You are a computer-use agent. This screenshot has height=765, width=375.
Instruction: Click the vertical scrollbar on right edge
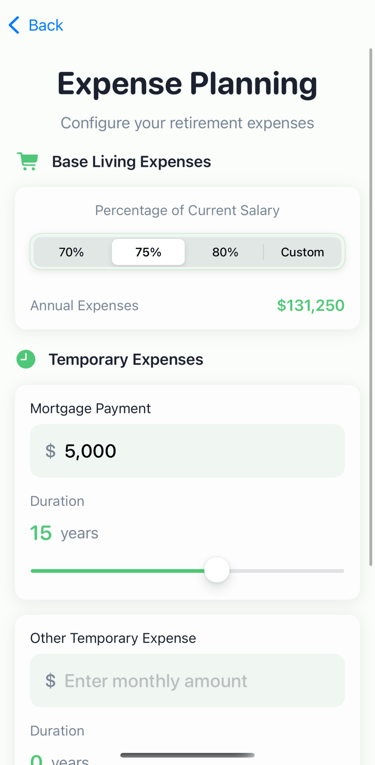(371, 305)
